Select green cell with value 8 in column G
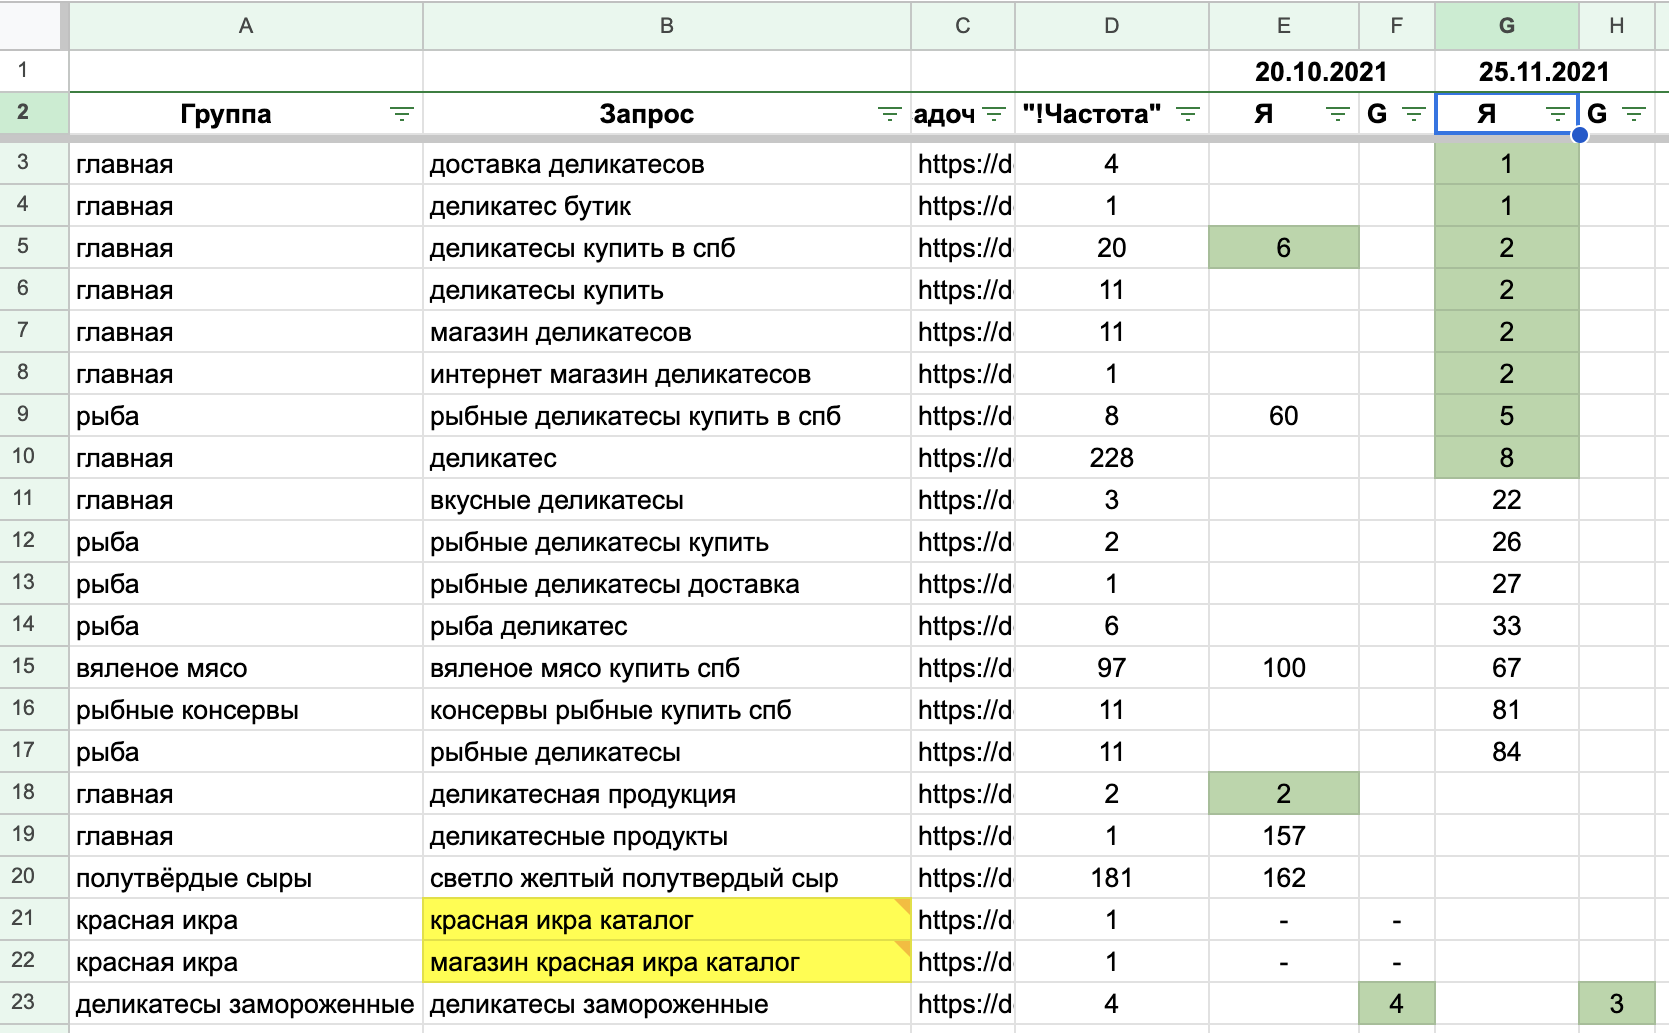Screen dimensions: 1669x1033 coord(1507,458)
